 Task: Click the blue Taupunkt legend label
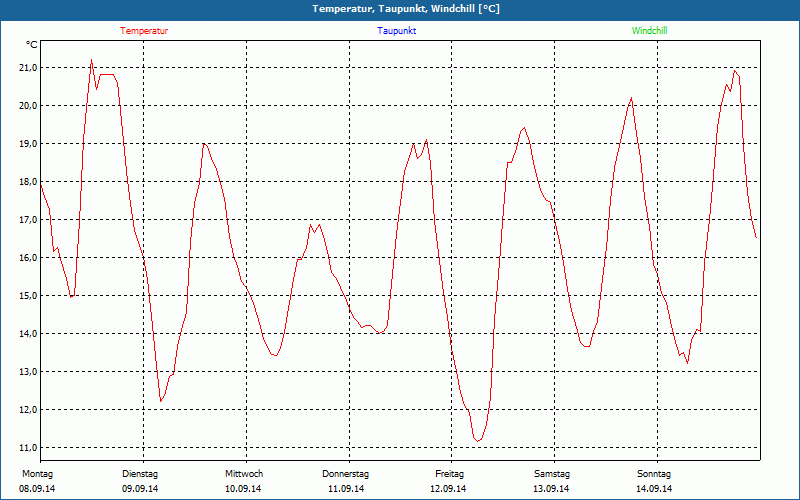[396, 31]
